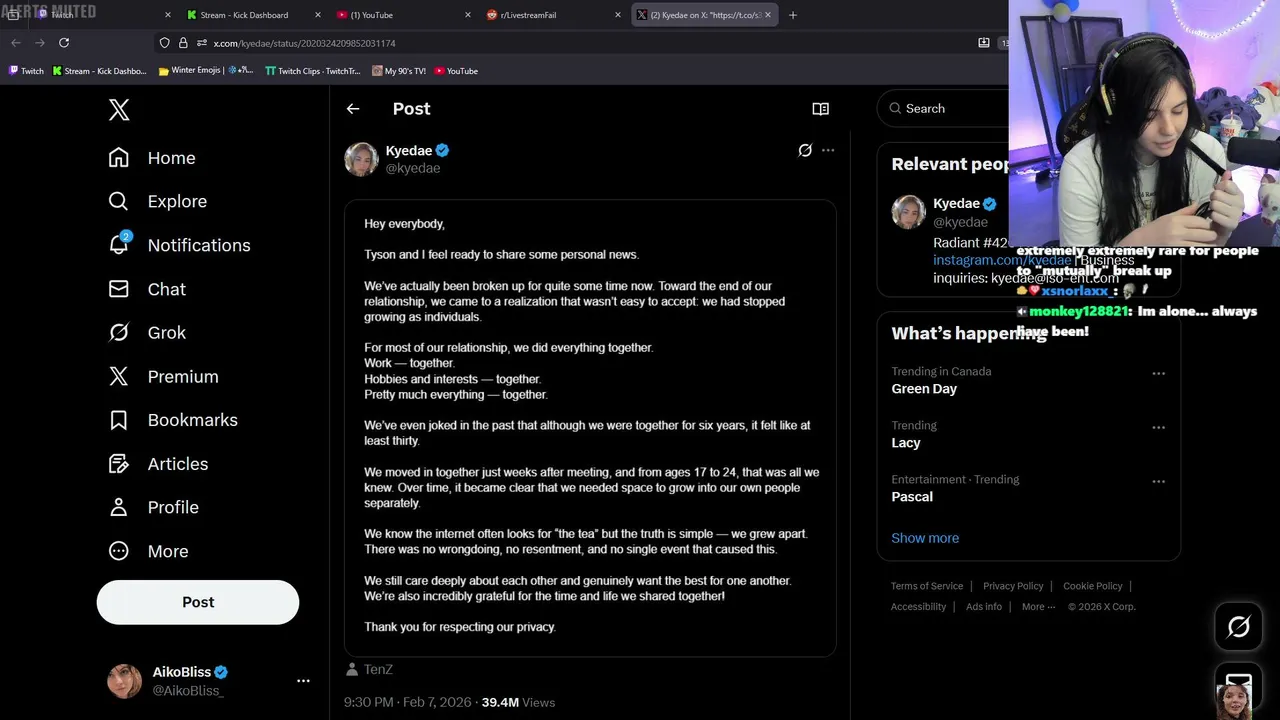Open Twitch Clips bookmark
Image resolution: width=1280 pixels, height=720 pixels.
click(313, 71)
